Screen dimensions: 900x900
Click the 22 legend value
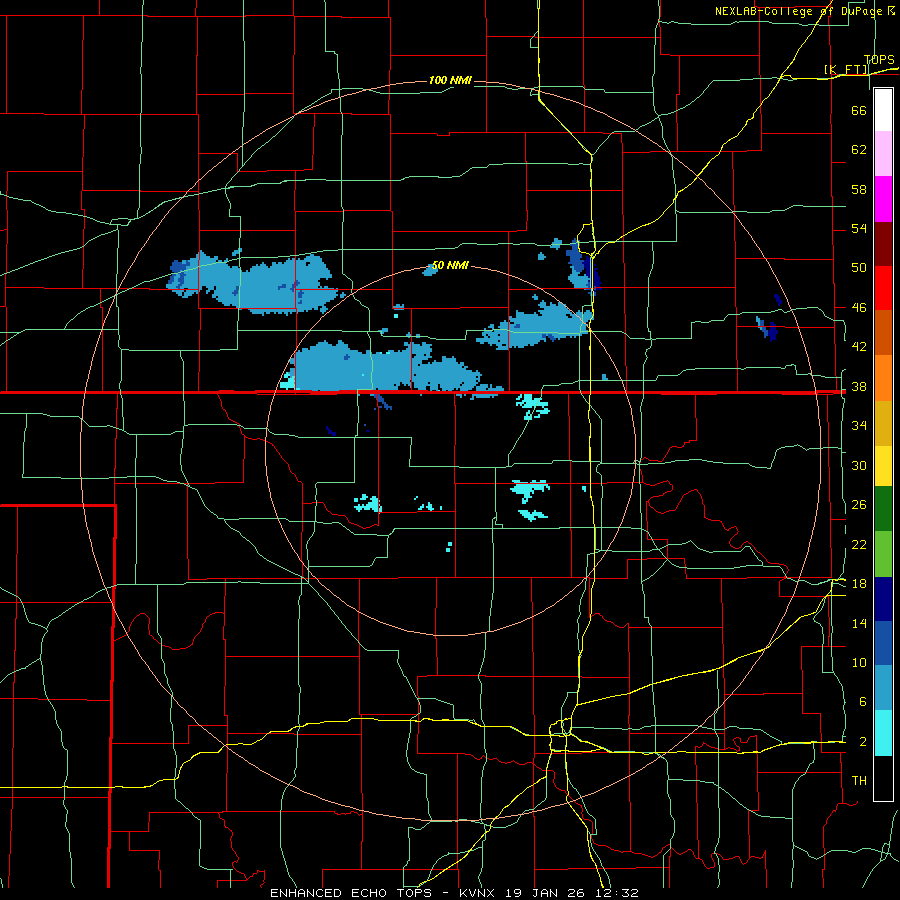(859, 544)
